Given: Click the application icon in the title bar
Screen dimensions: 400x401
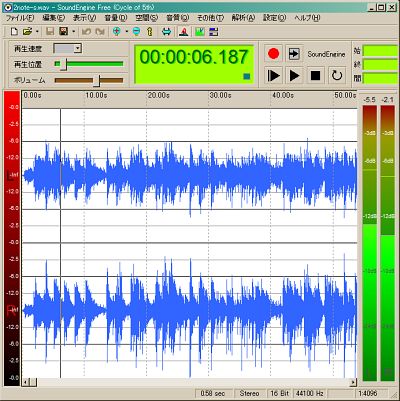Looking at the screenshot, I should [7, 7].
